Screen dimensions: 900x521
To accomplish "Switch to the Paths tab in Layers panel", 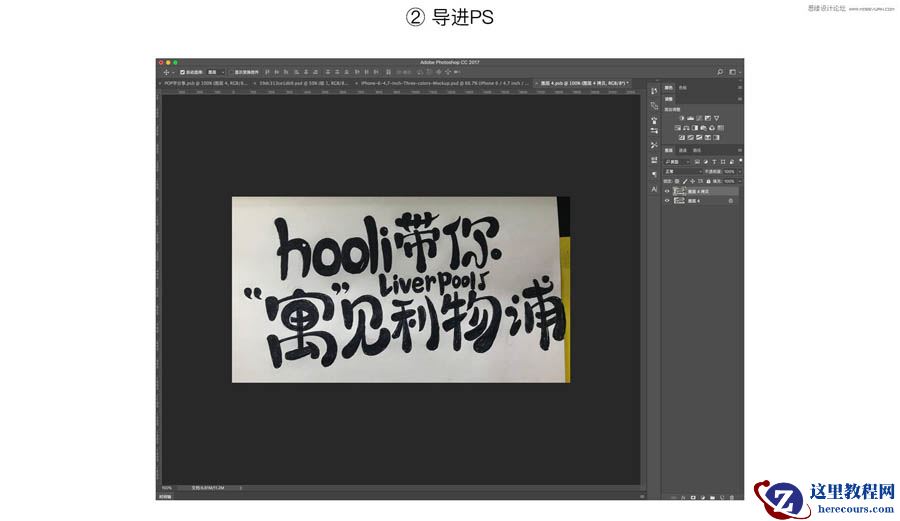I will pyautogui.click(x=697, y=150).
